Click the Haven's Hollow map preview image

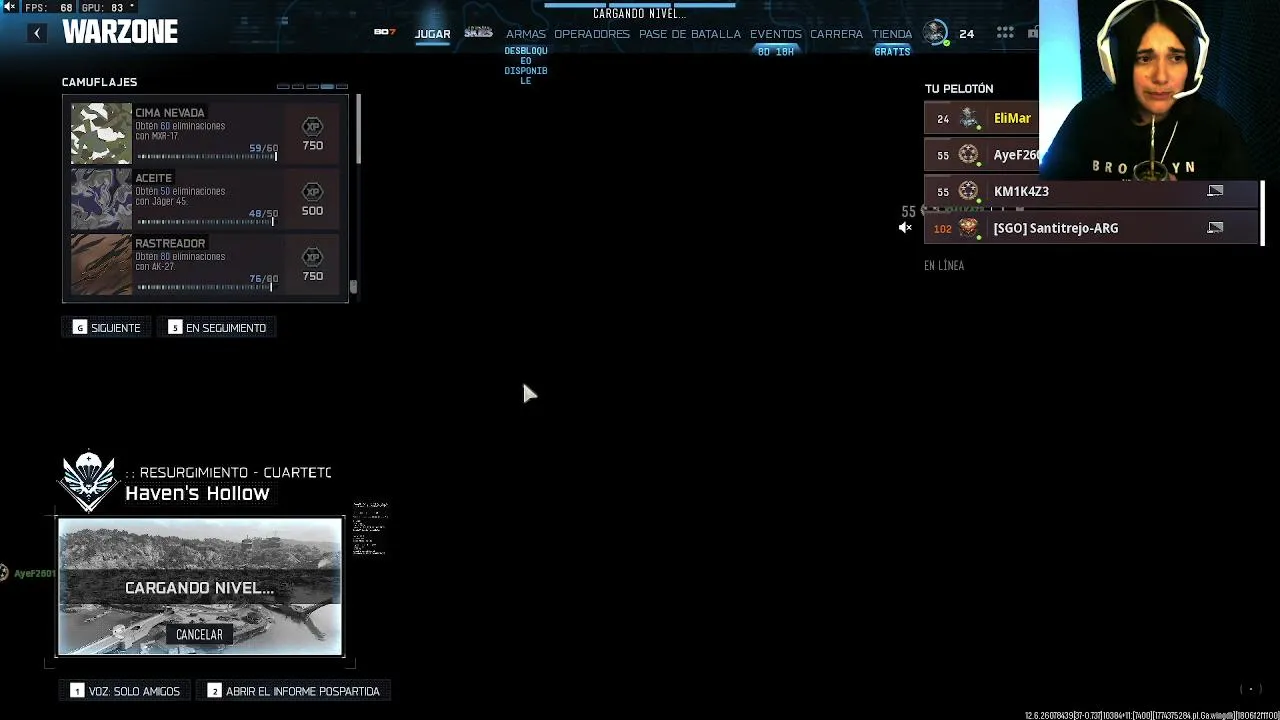200,586
